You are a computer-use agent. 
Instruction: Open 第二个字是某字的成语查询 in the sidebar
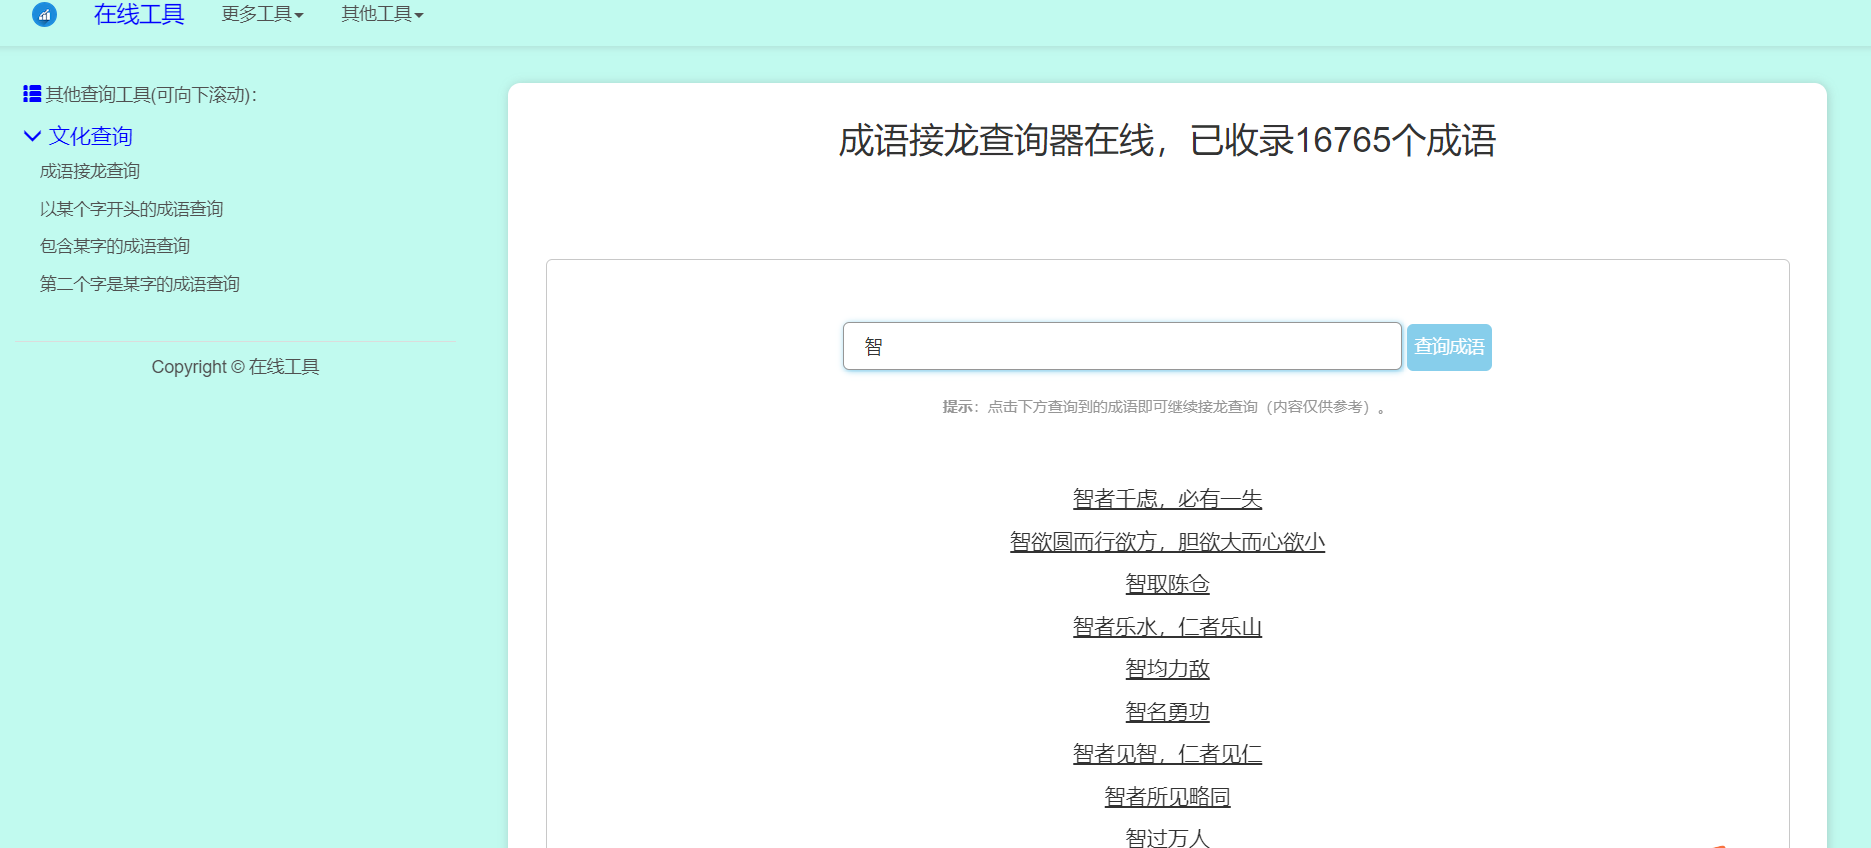pos(140,284)
